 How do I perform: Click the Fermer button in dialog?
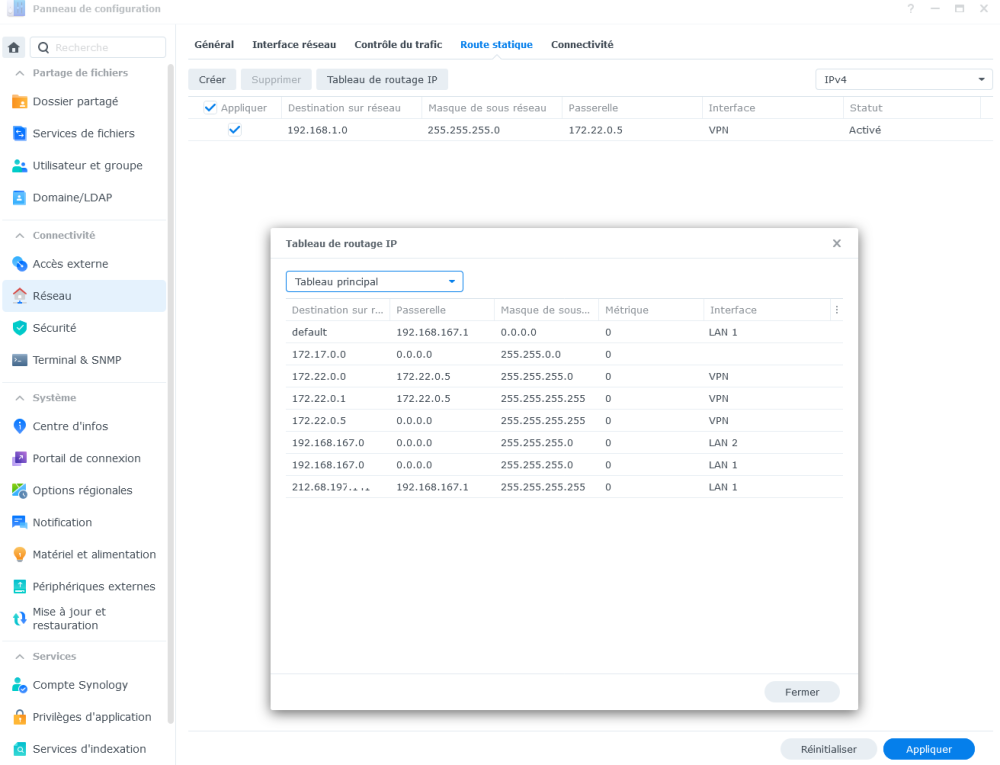point(802,692)
